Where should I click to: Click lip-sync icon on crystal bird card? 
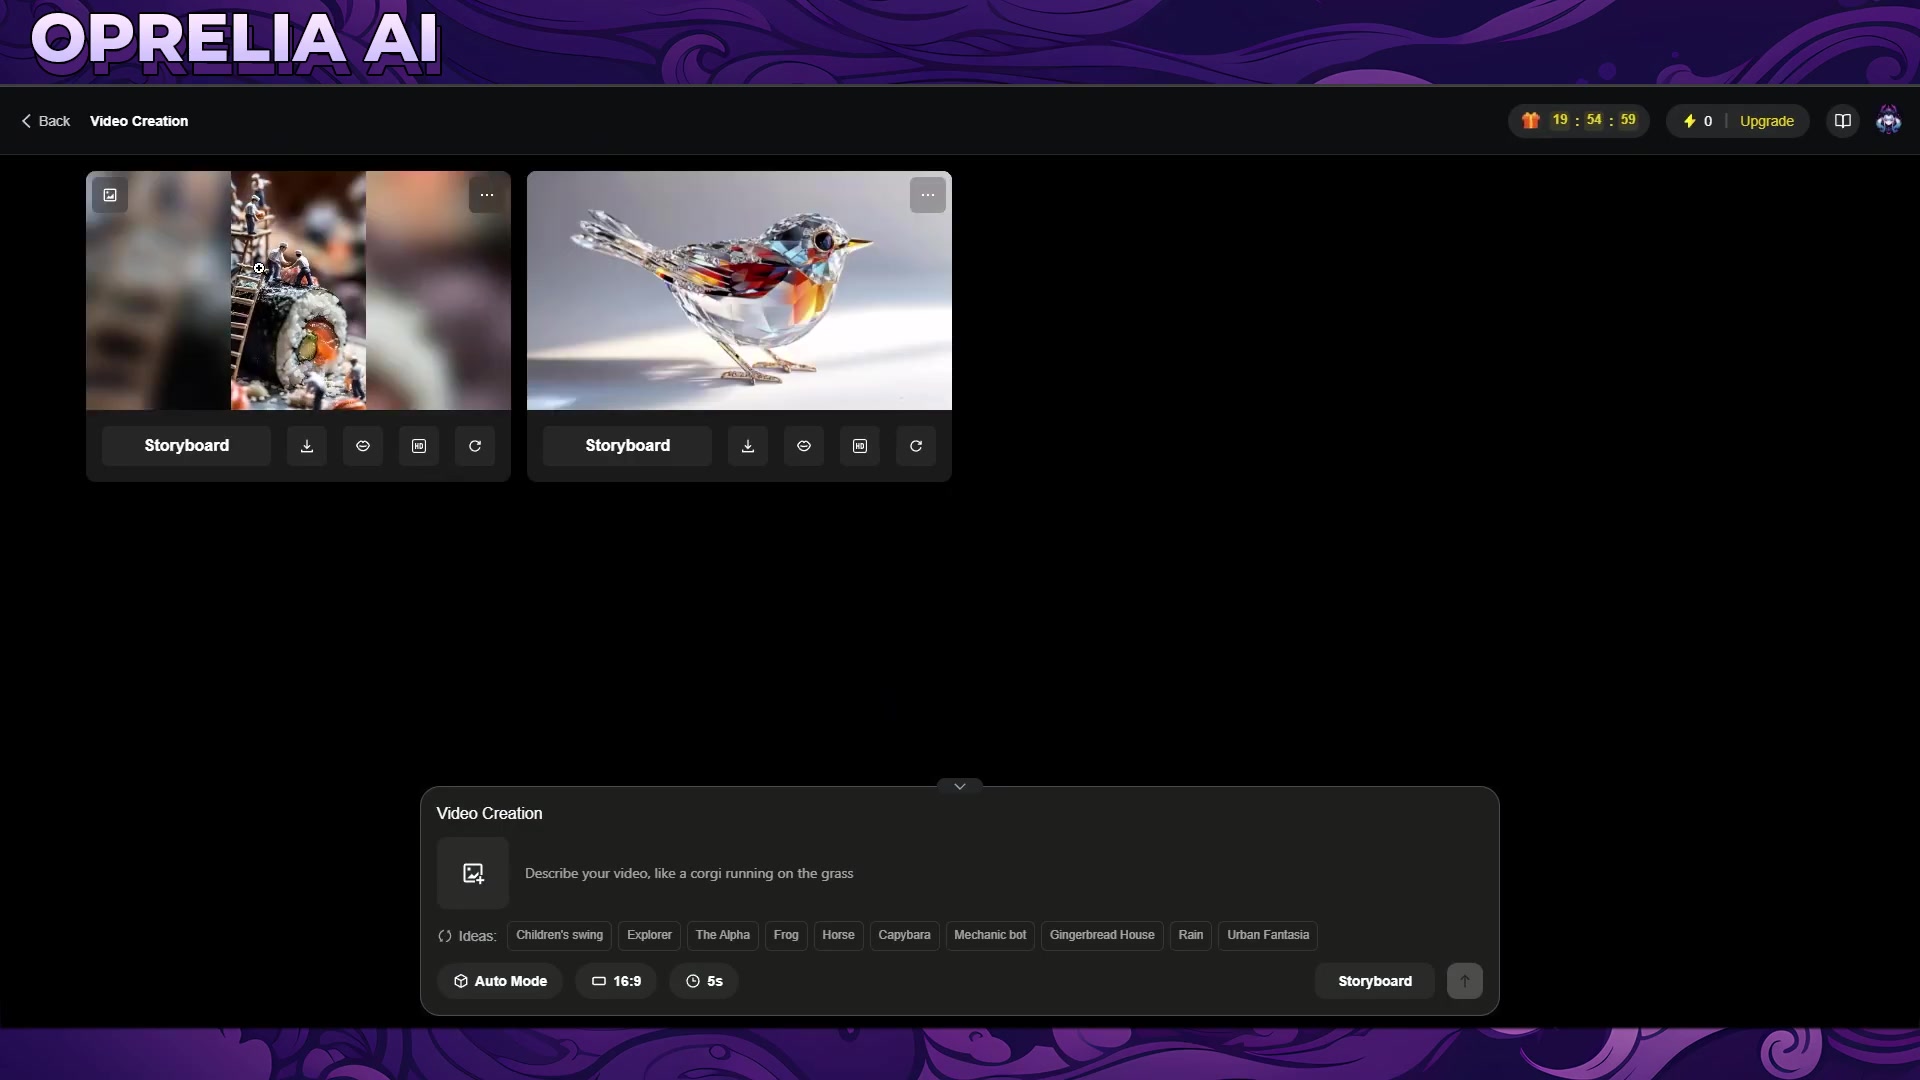click(804, 446)
